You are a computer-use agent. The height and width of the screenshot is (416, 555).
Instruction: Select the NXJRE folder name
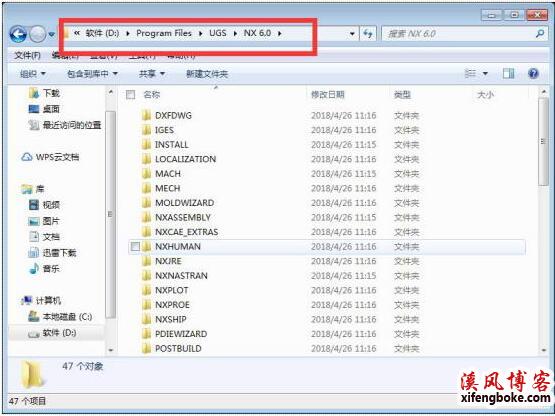point(168,261)
